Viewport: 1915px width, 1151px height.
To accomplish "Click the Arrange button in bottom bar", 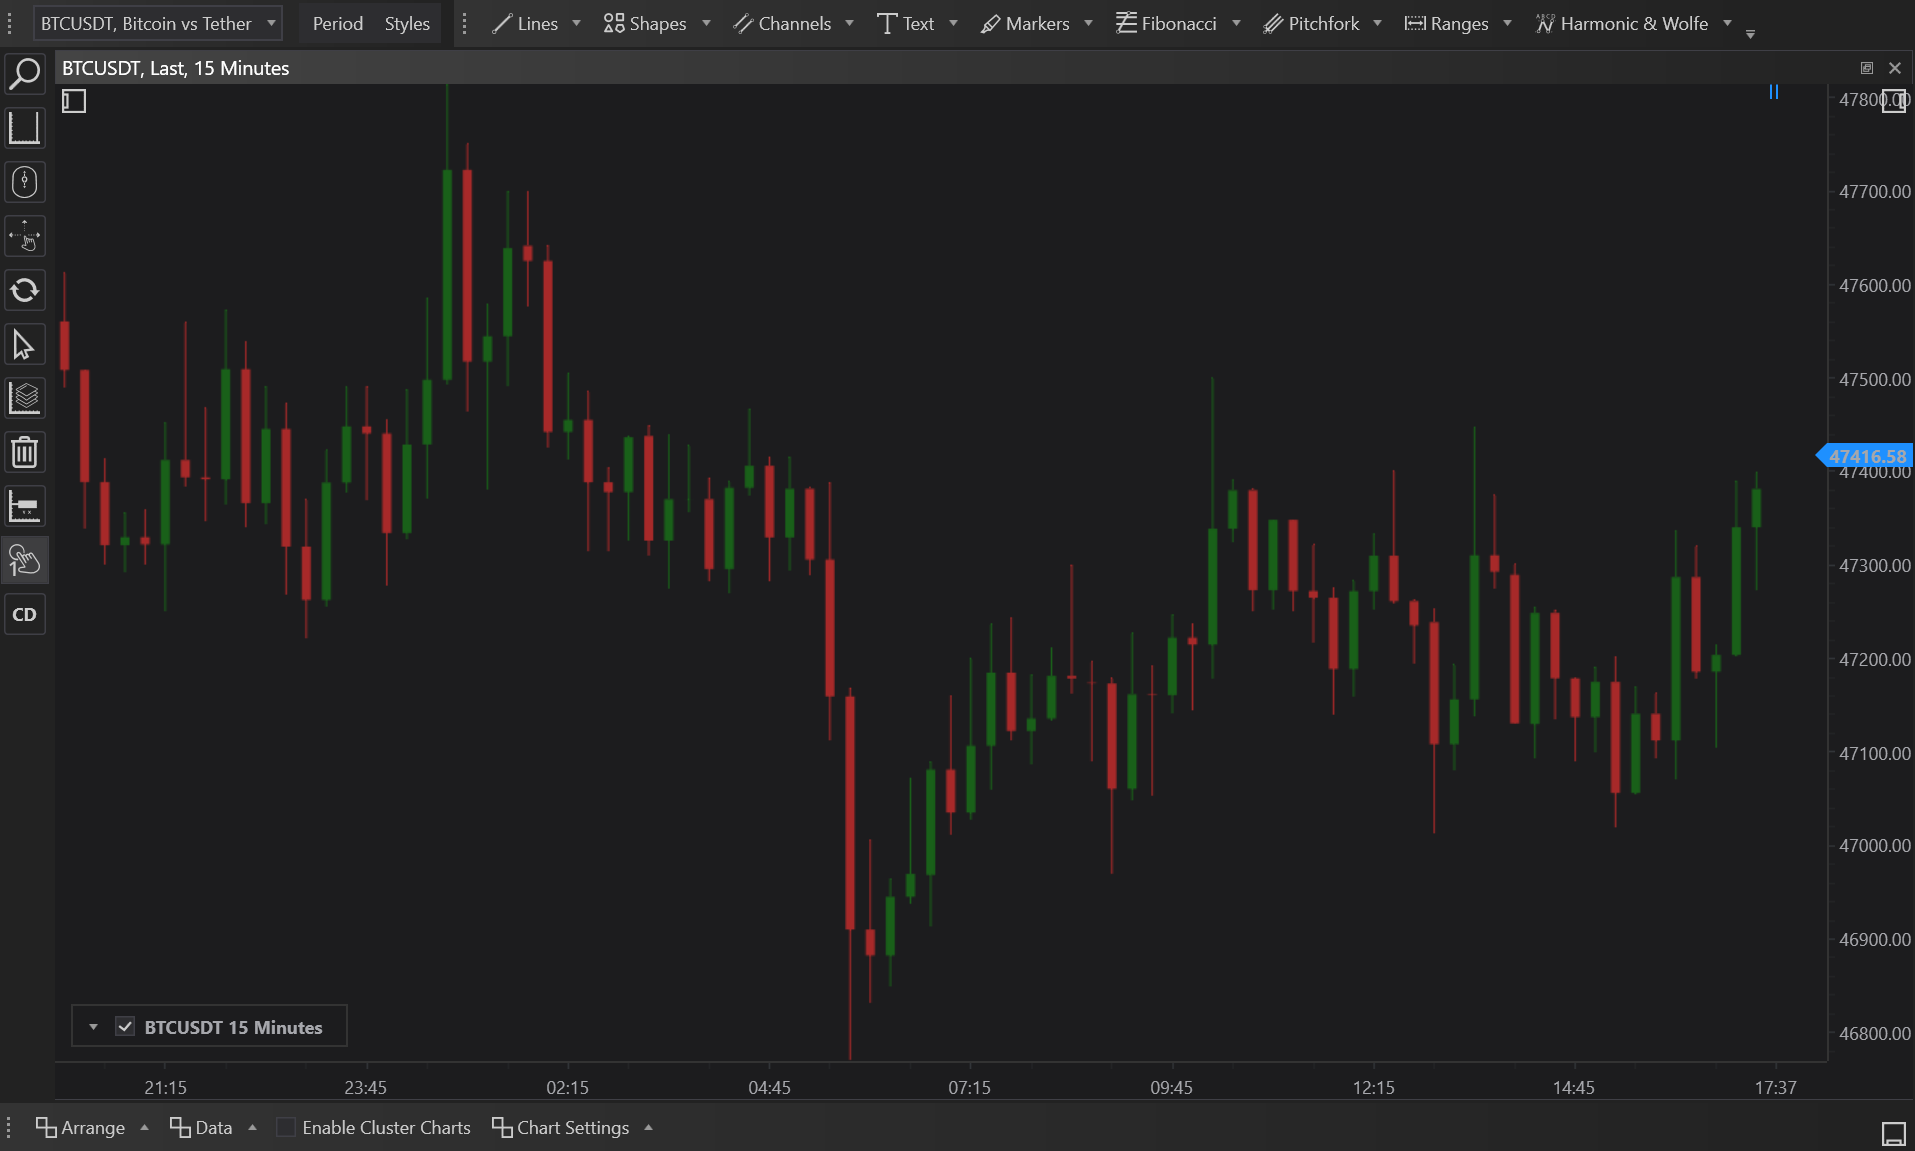I will click(81, 1128).
